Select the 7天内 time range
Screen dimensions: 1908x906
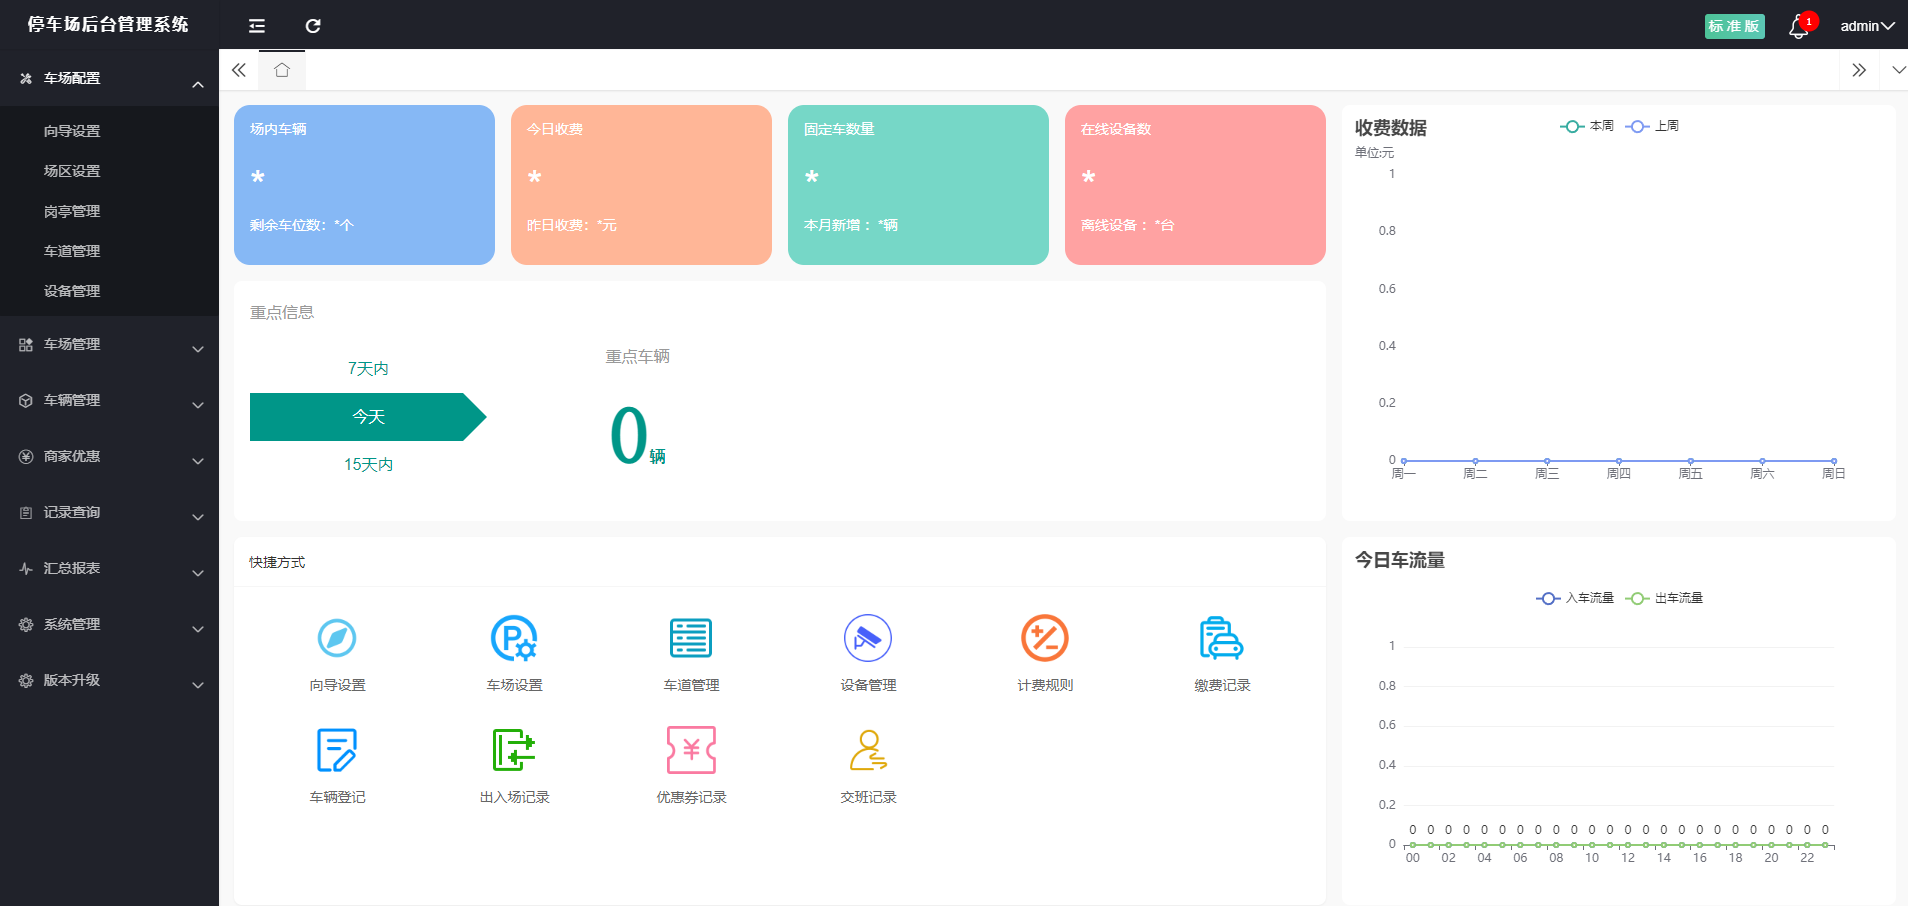368,369
